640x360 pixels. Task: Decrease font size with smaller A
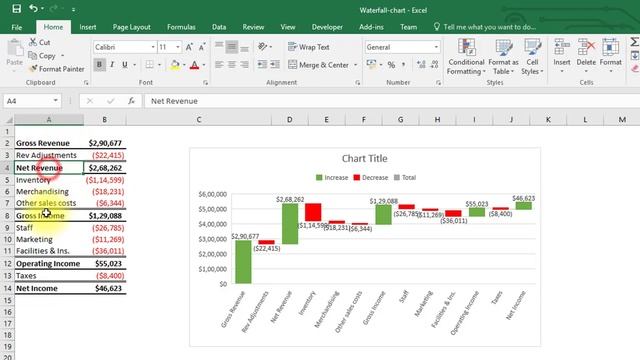point(202,47)
